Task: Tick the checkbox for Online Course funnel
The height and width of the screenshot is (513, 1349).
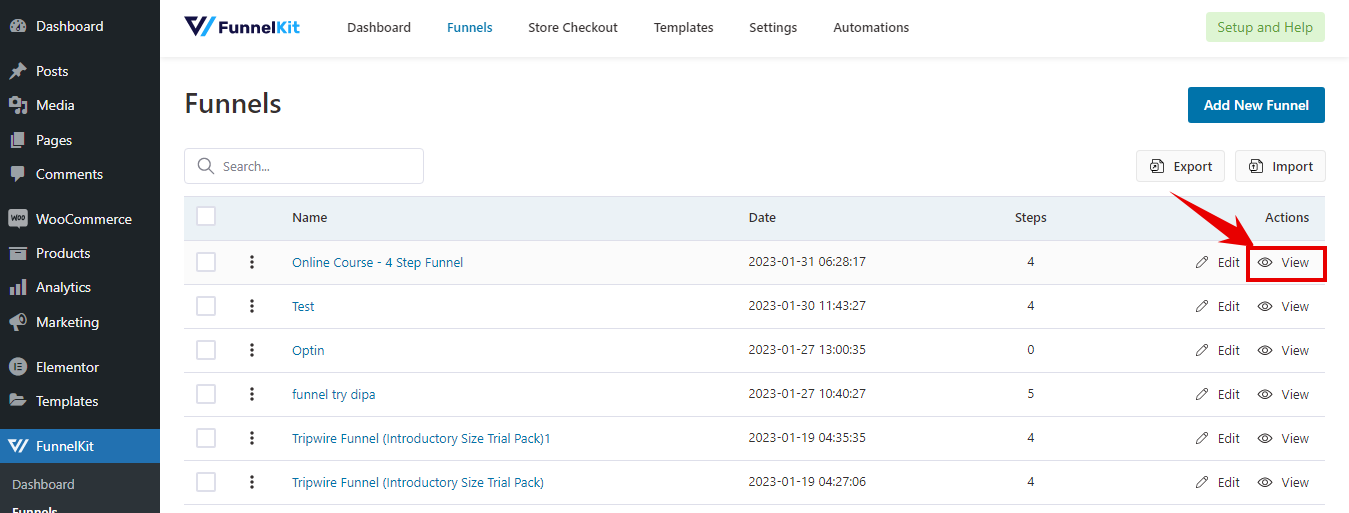Action: point(206,262)
